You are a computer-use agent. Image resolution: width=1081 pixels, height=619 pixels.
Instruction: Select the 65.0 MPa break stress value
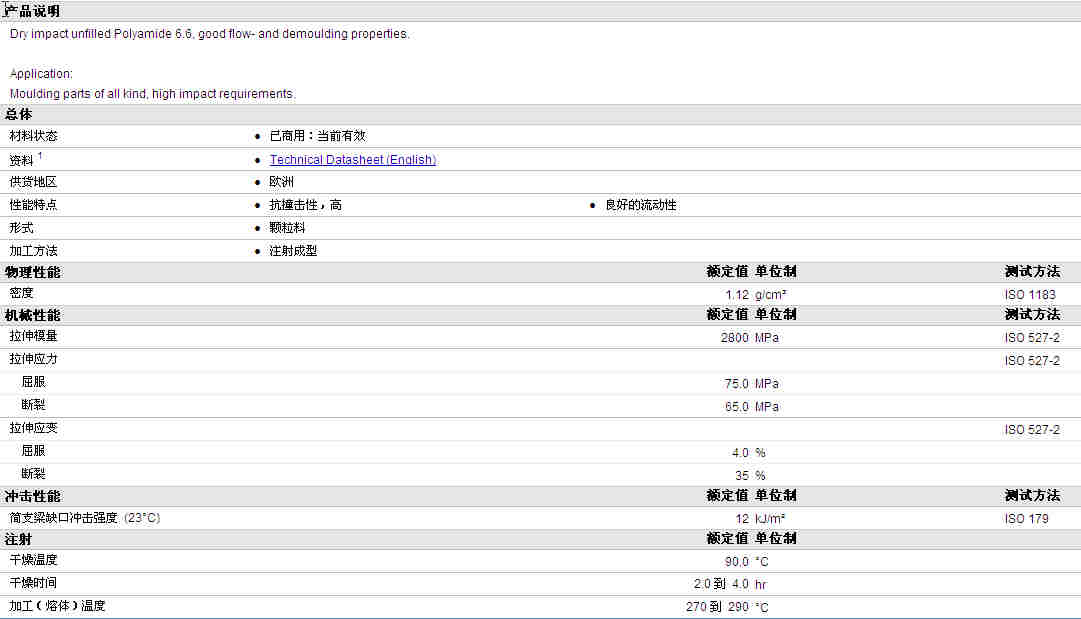pos(751,407)
